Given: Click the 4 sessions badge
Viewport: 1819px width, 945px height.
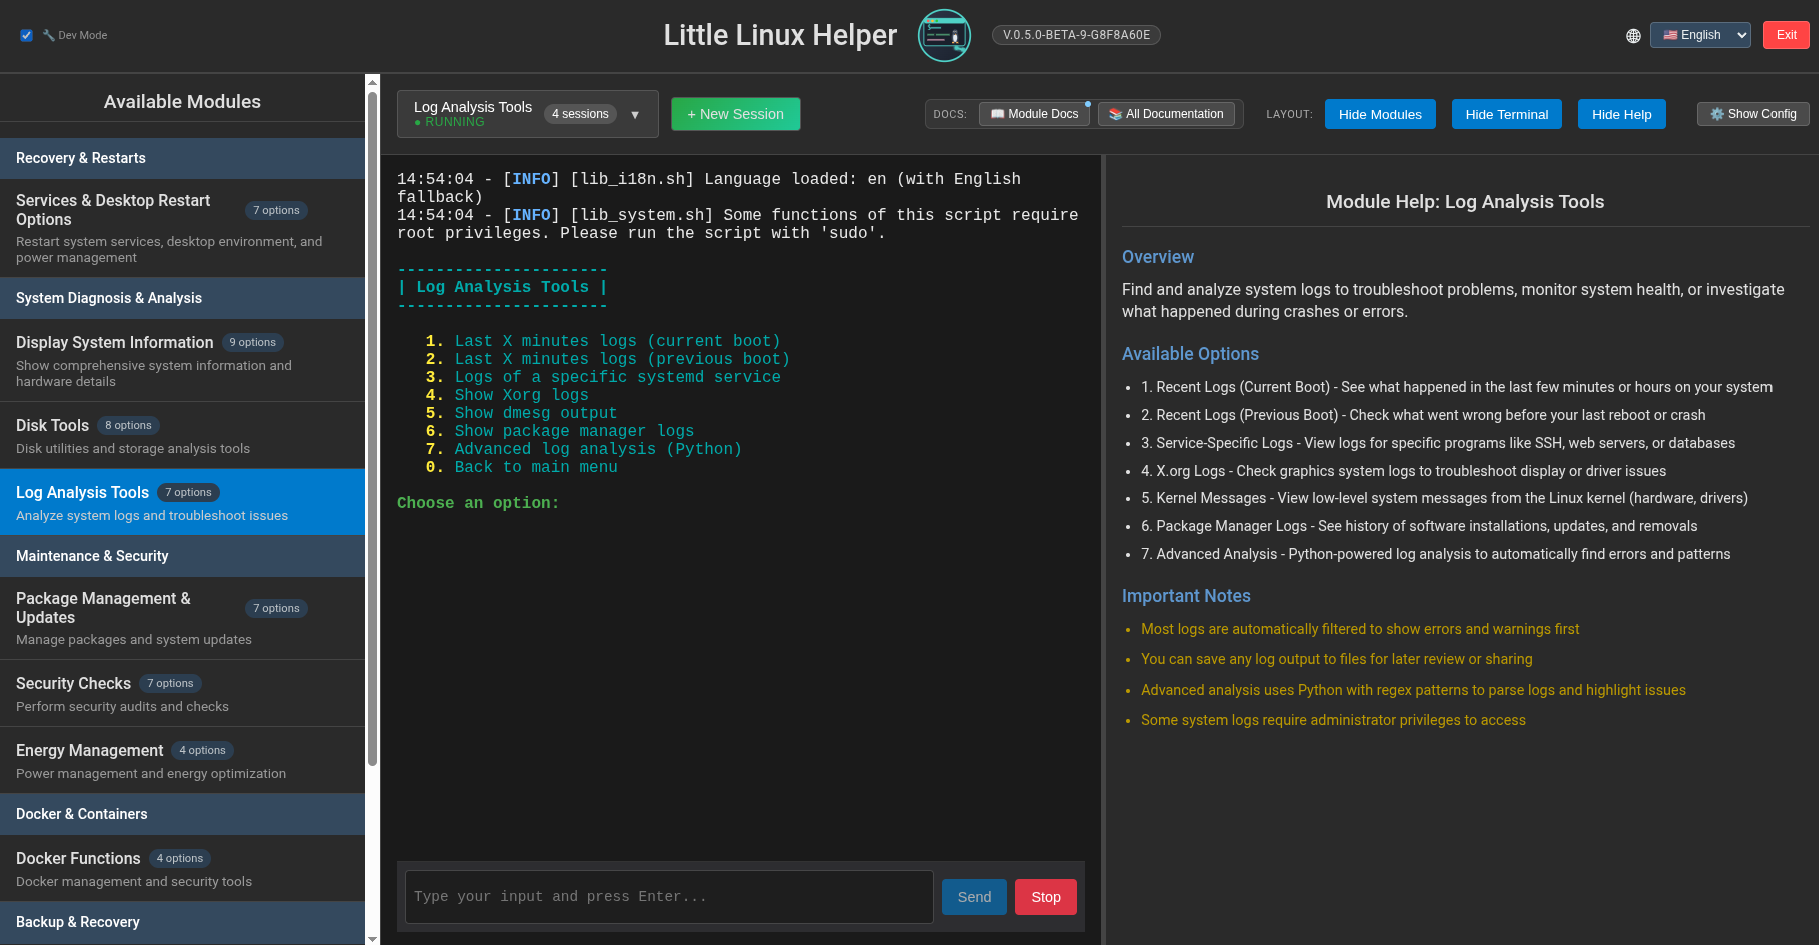Looking at the screenshot, I should (580, 114).
